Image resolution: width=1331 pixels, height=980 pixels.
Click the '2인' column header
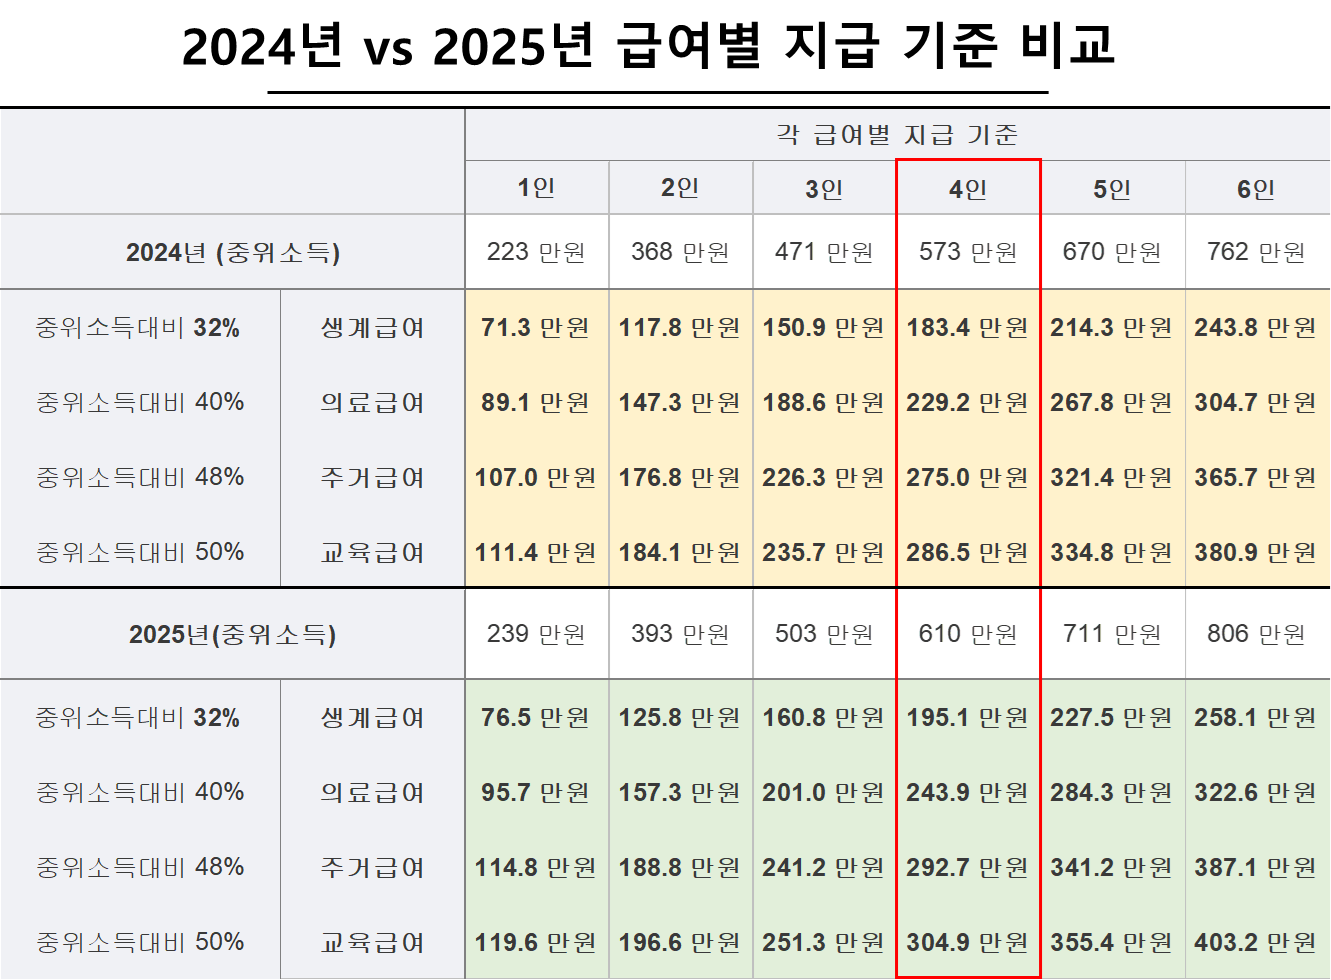(x=680, y=188)
